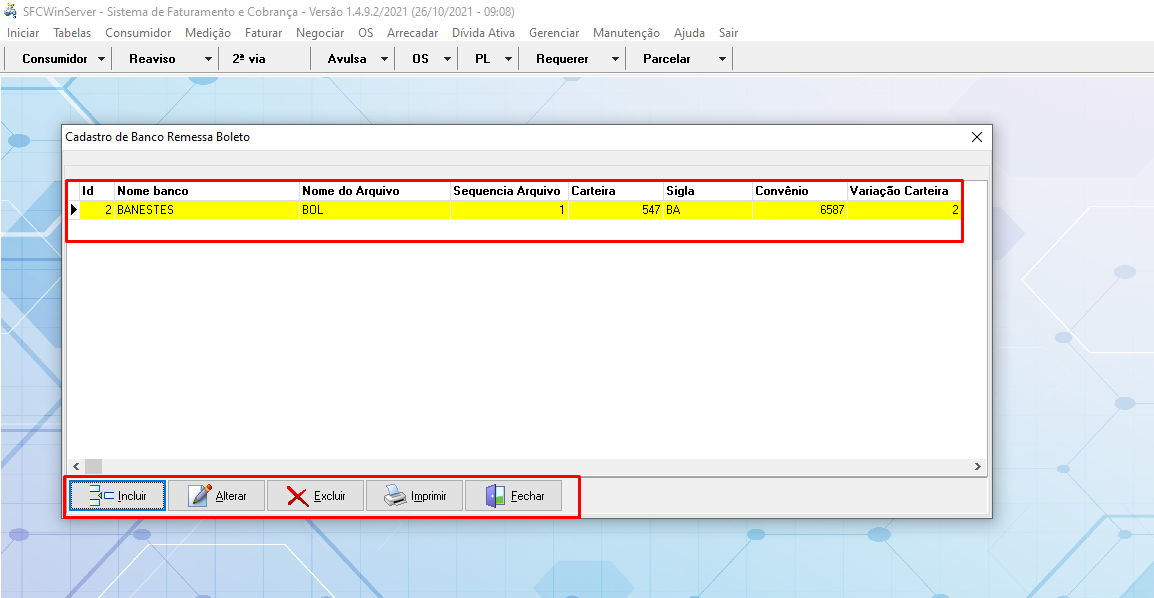Click the horizontal scrollbar right arrow

click(x=978, y=467)
